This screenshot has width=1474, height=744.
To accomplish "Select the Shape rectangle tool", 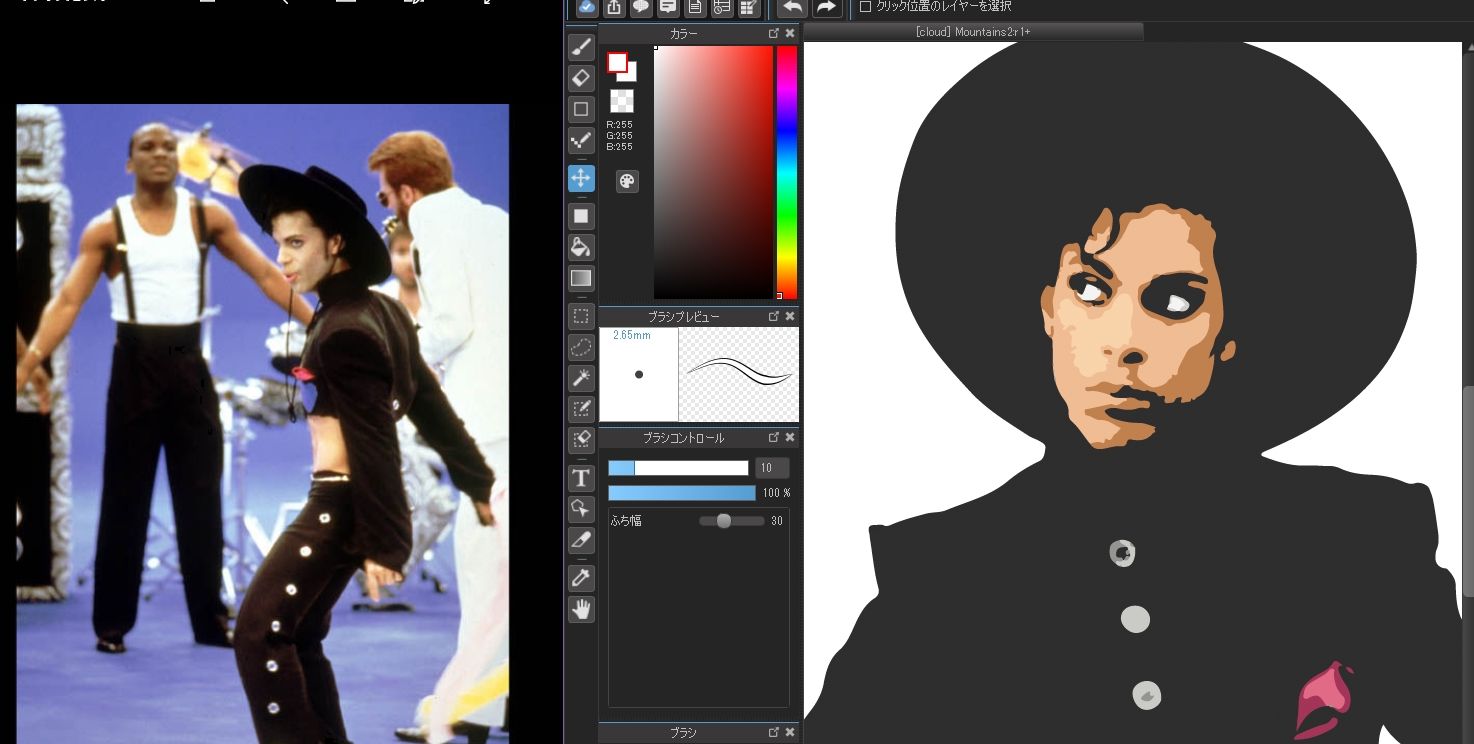I will [x=581, y=108].
